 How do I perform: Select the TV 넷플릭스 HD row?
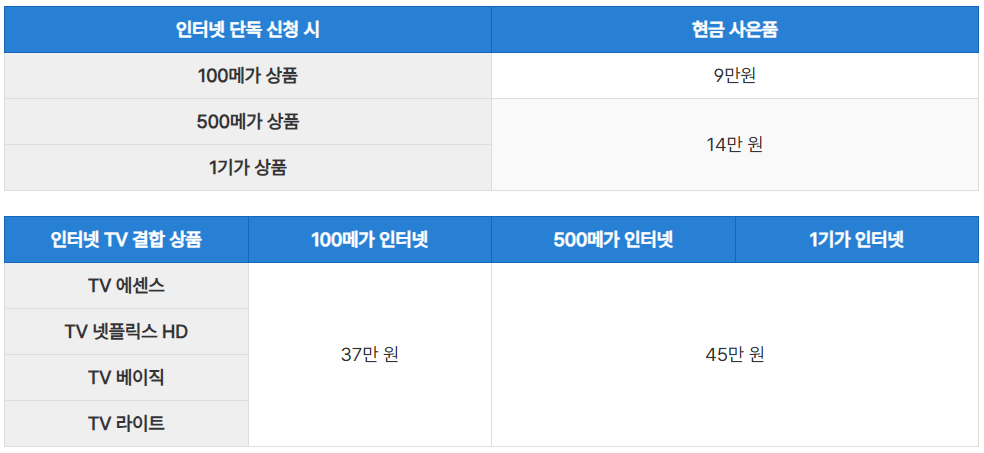pyautogui.click(x=126, y=332)
